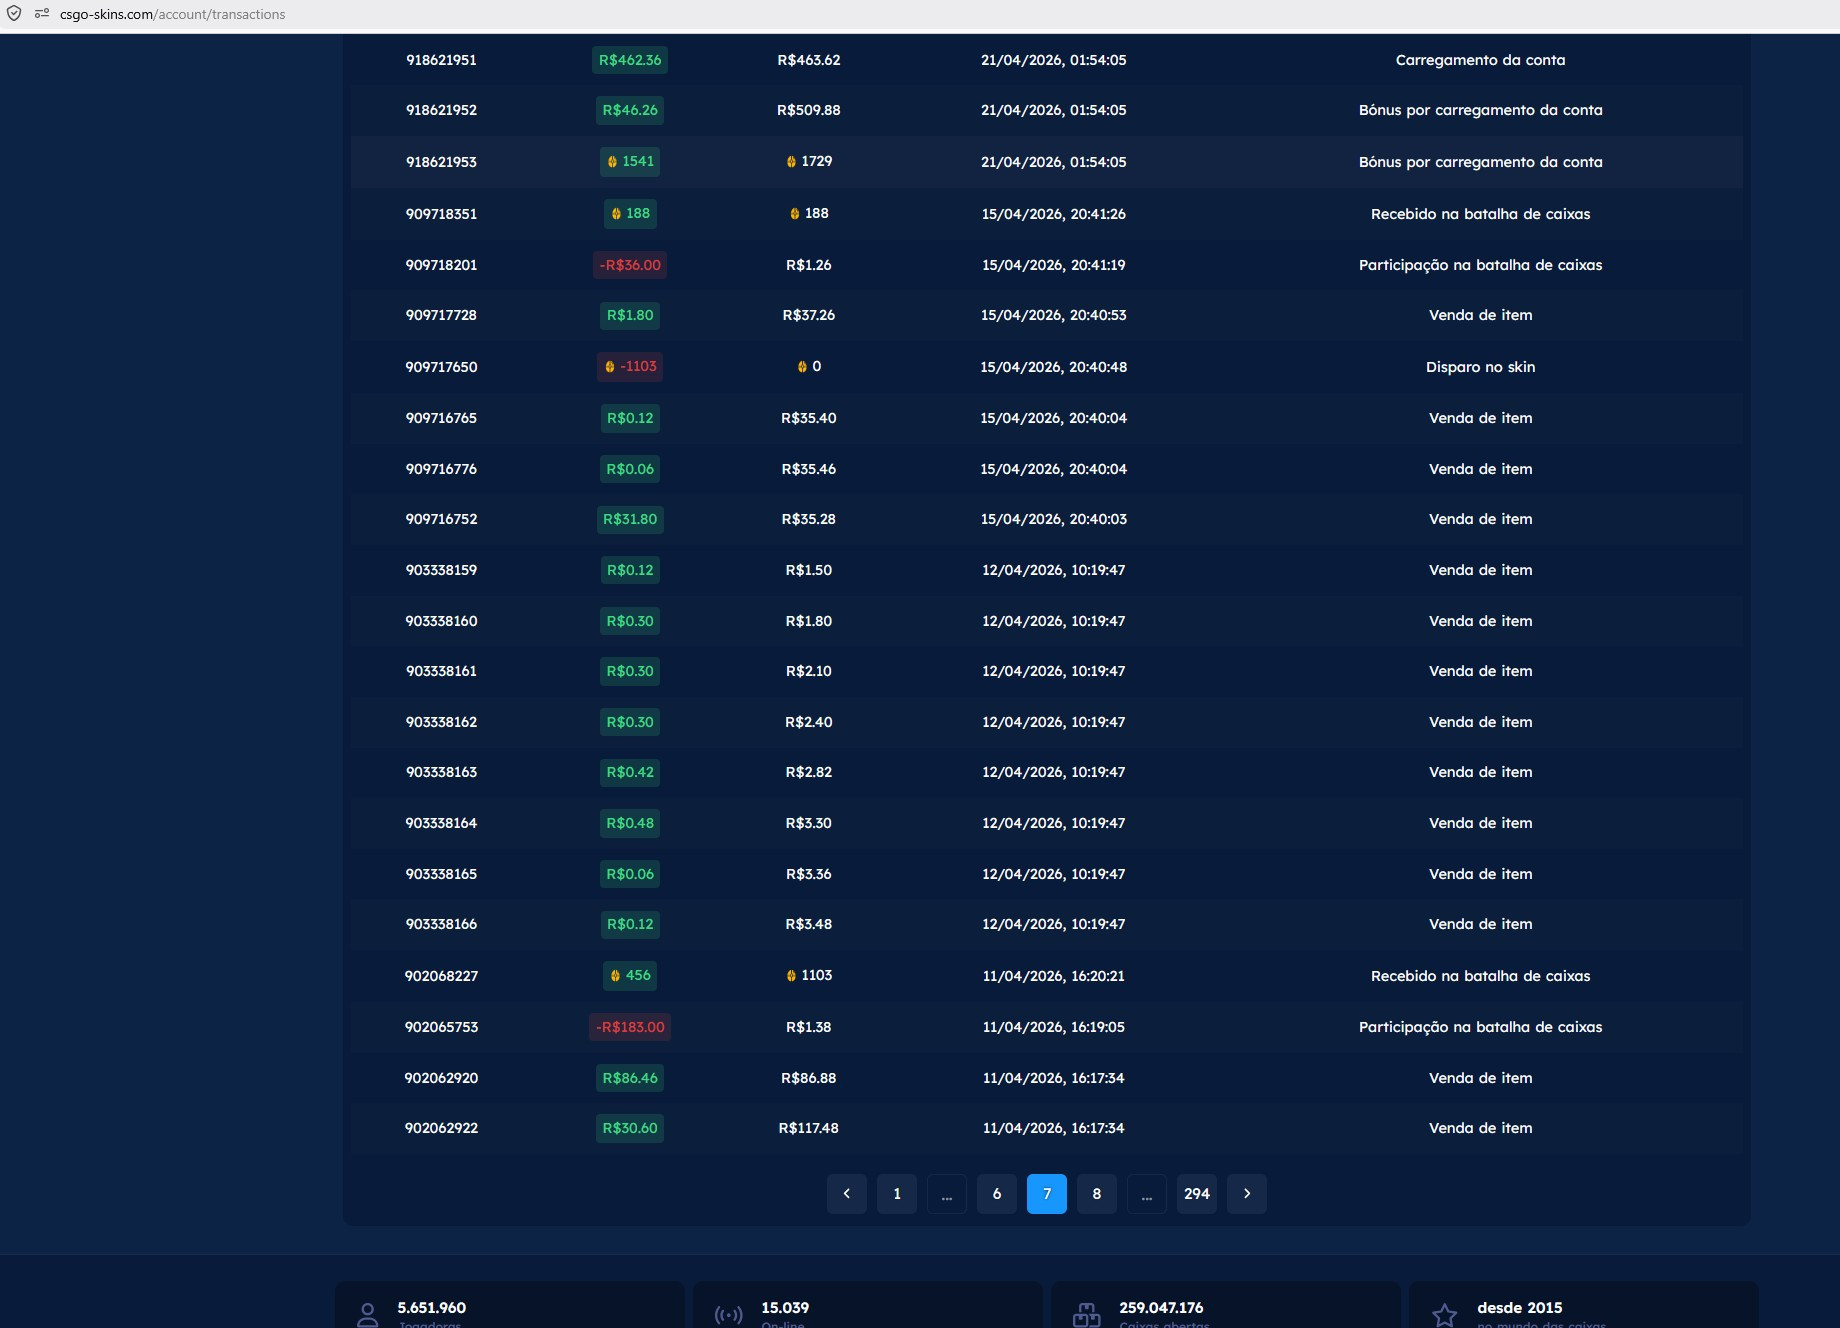This screenshot has width=1840, height=1328.
Task: Click amount badge R$30.60
Action: coord(630,1128)
